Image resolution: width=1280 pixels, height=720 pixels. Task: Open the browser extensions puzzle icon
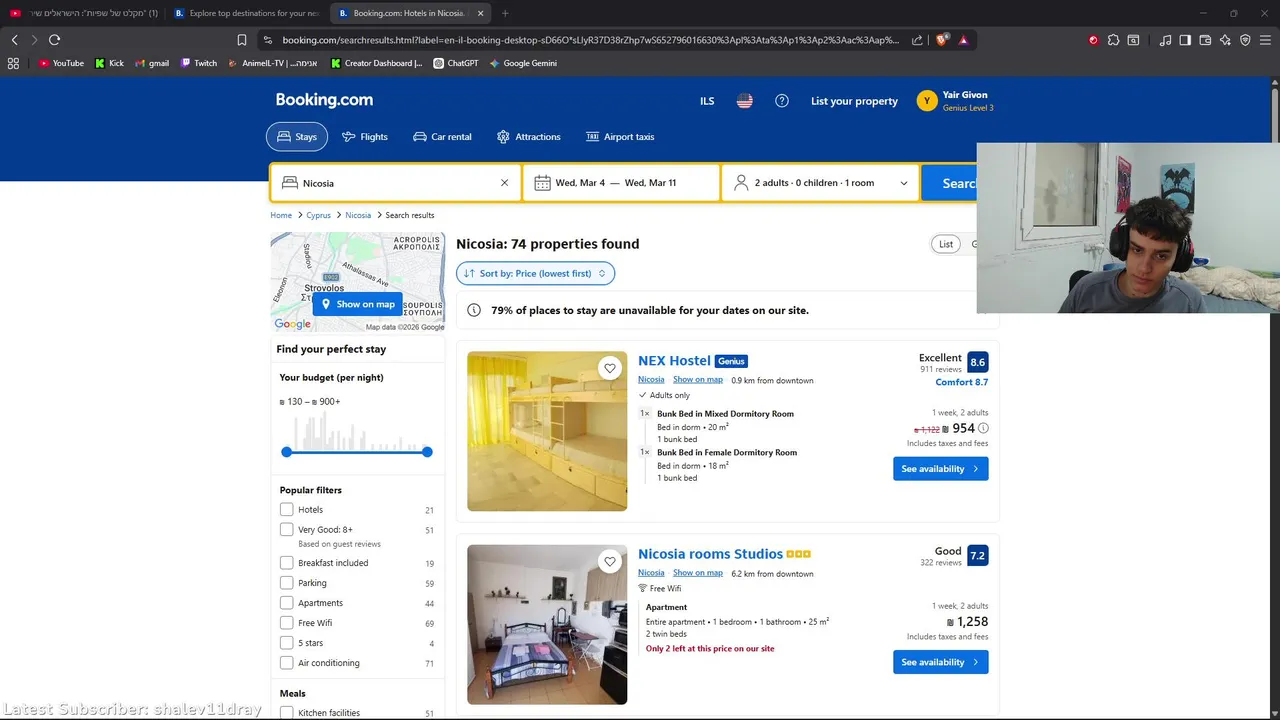(x=1113, y=40)
